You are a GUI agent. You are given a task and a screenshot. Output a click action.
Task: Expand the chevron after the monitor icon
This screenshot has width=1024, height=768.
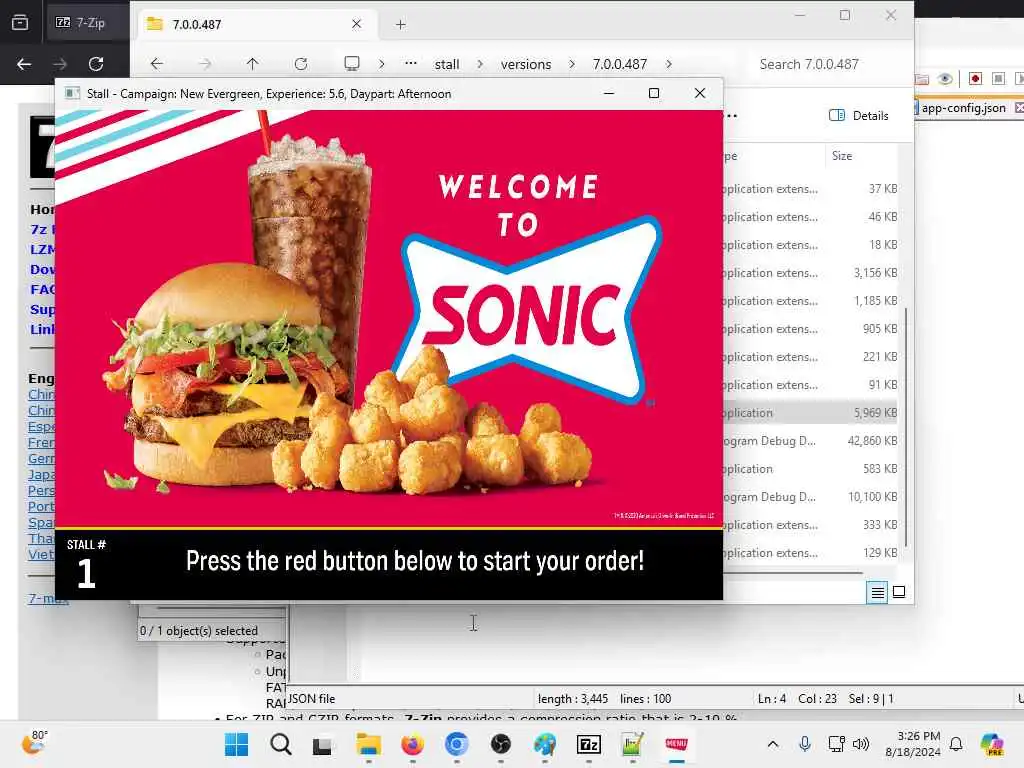click(x=381, y=64)
